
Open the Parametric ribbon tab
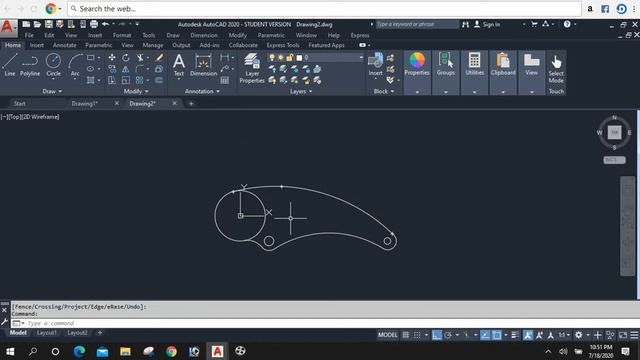click(98, 45)
